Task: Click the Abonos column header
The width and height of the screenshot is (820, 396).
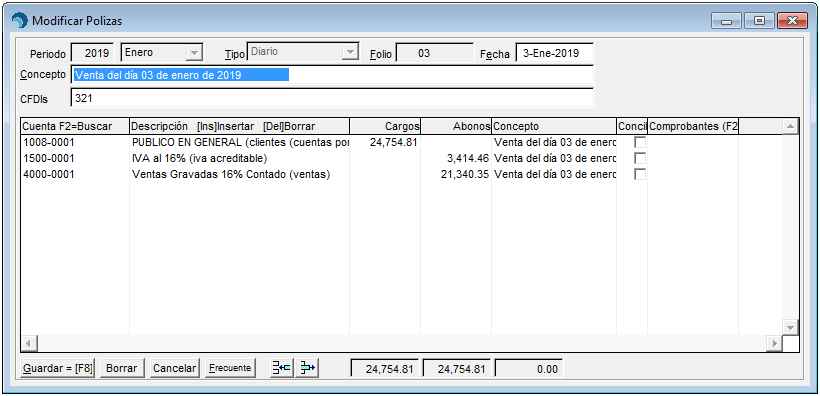Action: click(456, 126)
